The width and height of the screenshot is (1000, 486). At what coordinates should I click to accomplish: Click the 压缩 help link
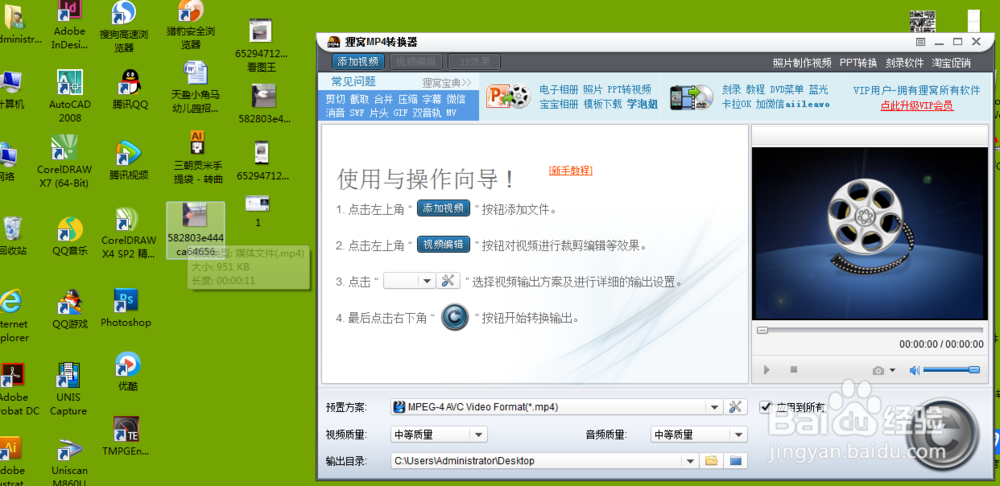[408, 99]
